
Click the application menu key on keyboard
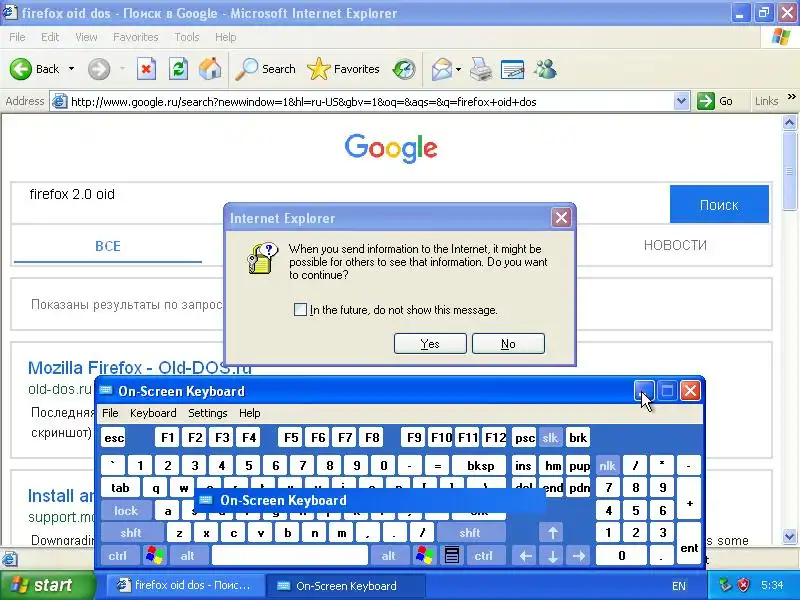point(452,555)
